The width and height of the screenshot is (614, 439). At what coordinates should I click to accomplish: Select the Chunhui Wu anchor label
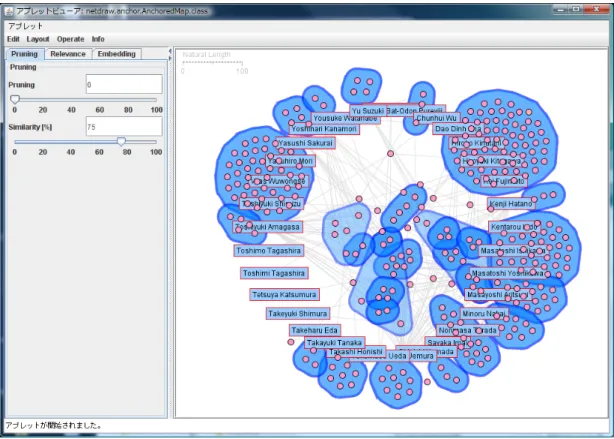click(x=436, y=118)
